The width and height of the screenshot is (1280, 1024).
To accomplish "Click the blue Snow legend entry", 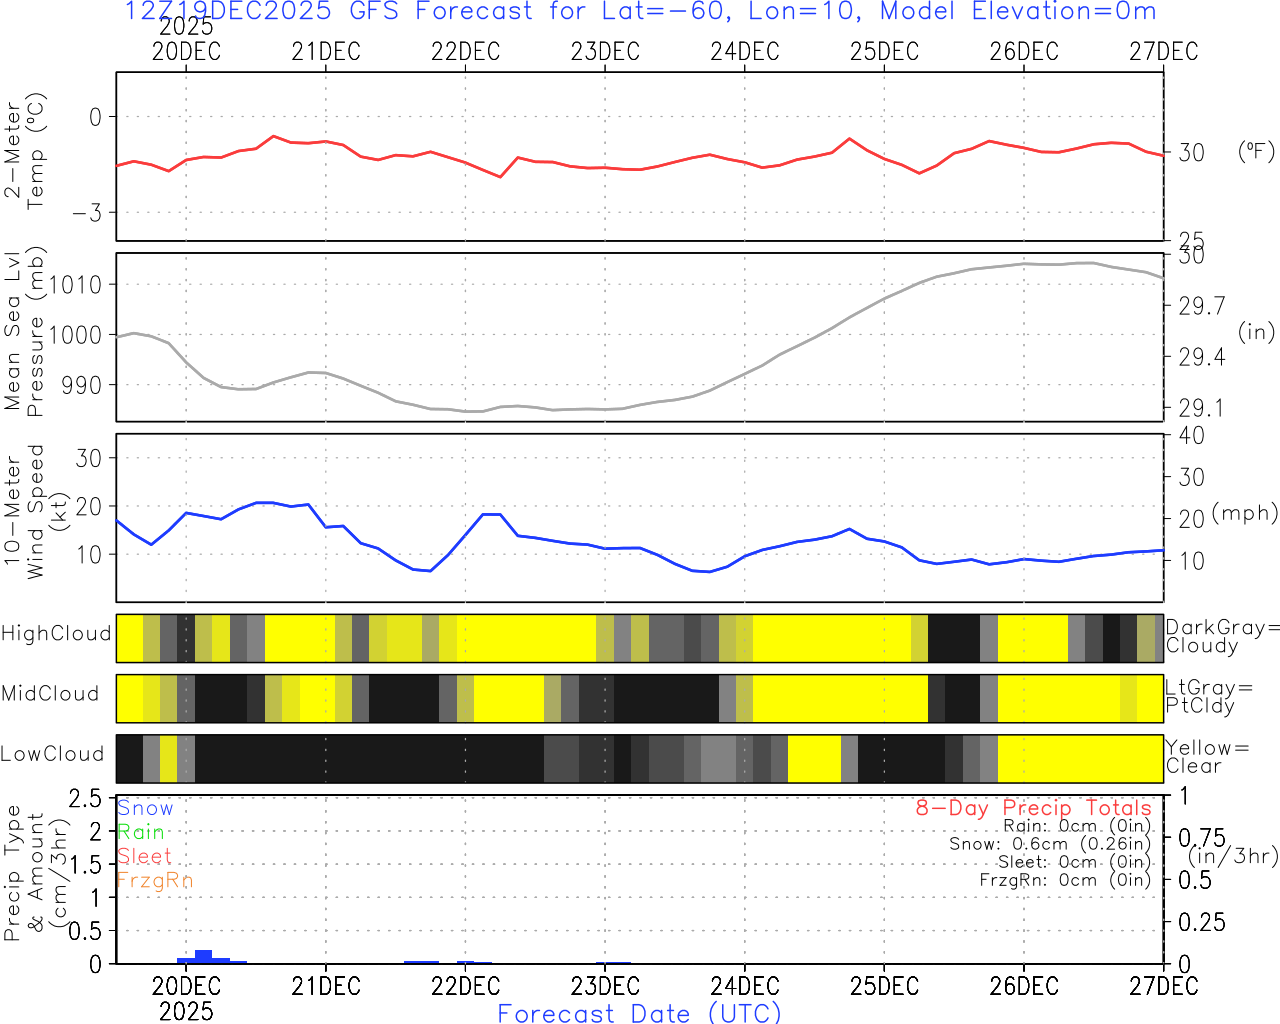I will (x=145, y=809).
